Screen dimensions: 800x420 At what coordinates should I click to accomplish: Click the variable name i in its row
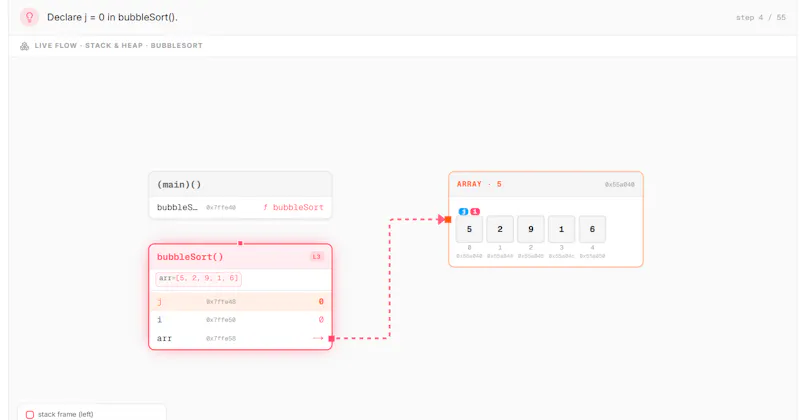click(x=159, y=319)
